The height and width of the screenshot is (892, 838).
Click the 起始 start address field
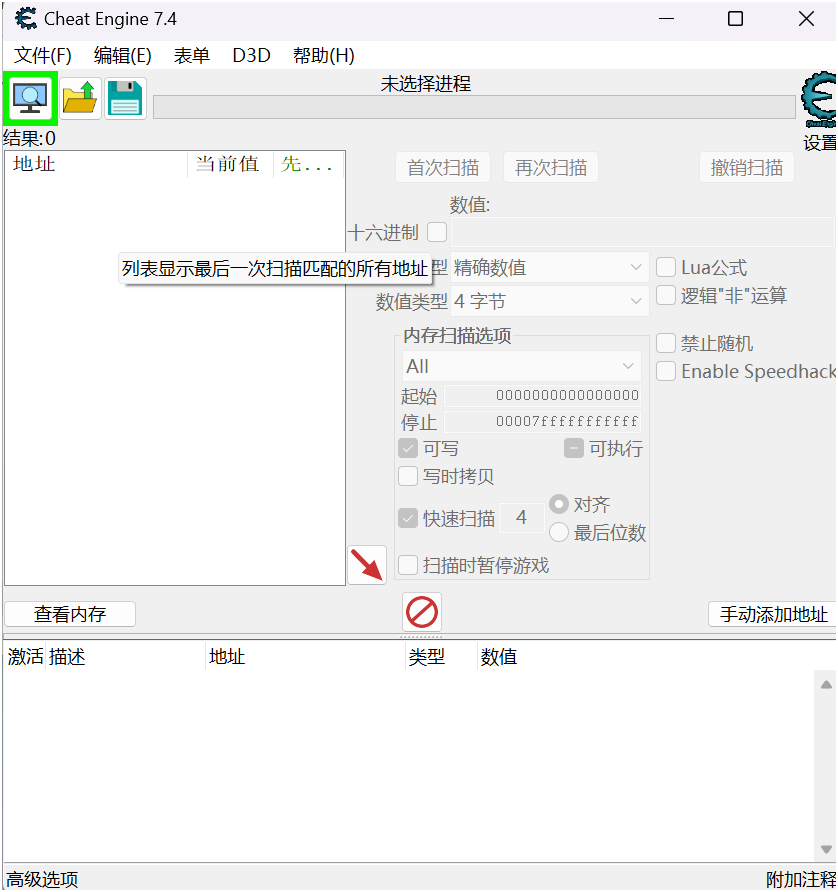pyautogui.click(x=542, y=395)
